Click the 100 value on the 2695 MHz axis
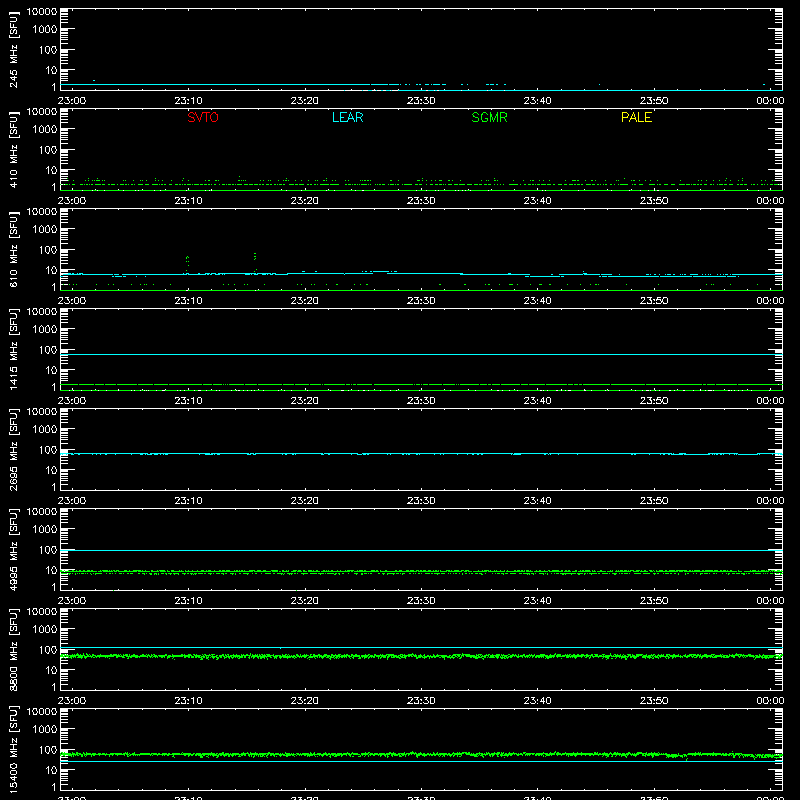Screen dimensions: 800x800 [48, 450]
